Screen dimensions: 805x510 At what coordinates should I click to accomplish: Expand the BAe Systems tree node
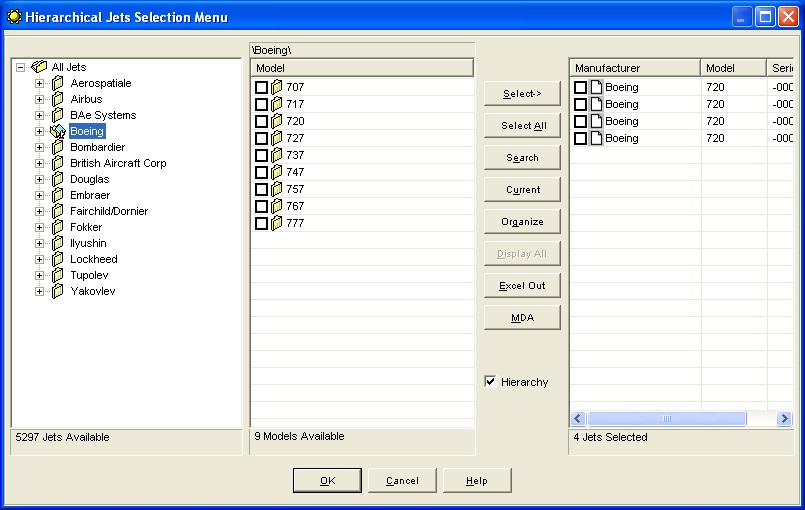click(40, 116)
